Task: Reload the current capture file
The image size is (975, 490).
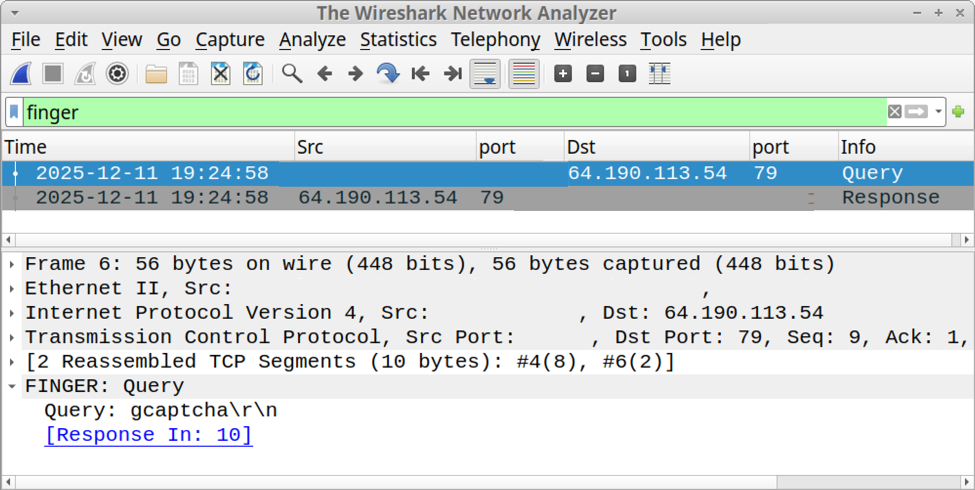Action: [253, 74]
